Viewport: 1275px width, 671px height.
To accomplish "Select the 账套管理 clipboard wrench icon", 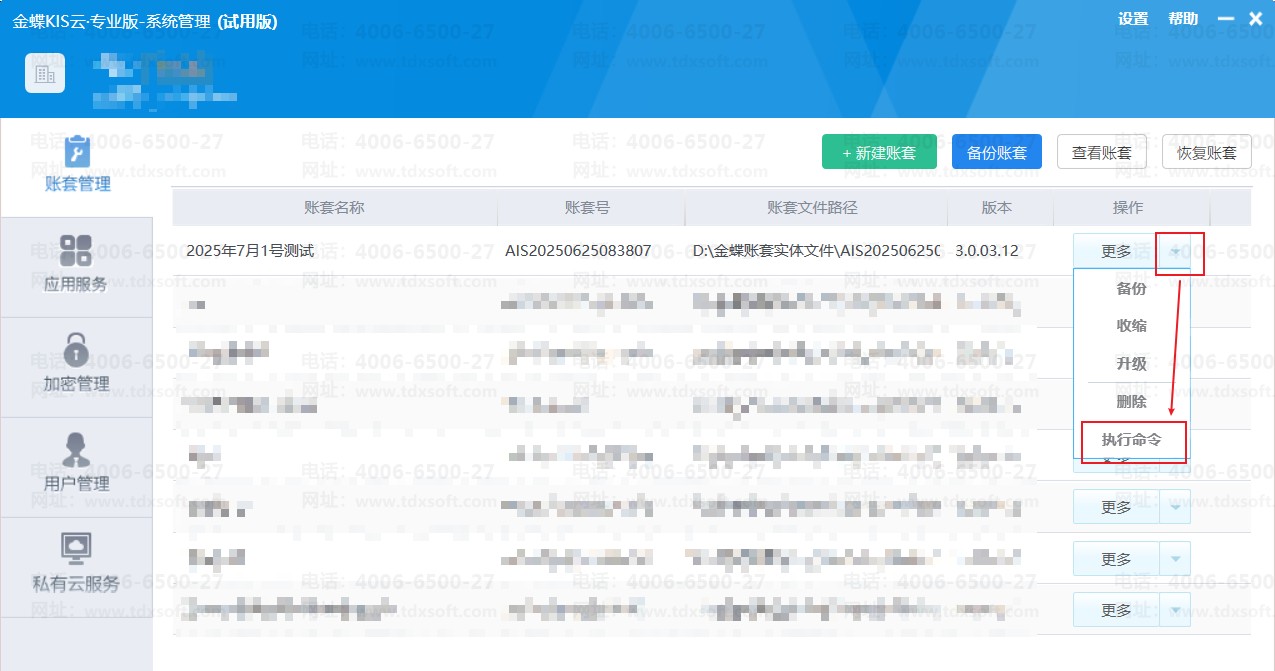I will 77,153.
